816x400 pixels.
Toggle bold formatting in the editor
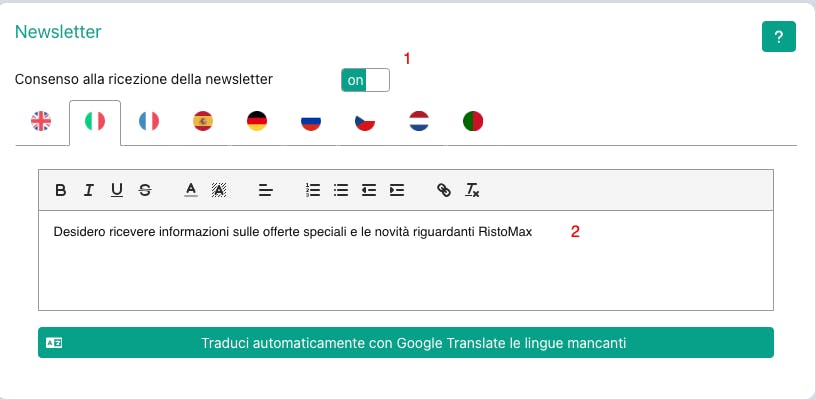[x=60, y=190]
